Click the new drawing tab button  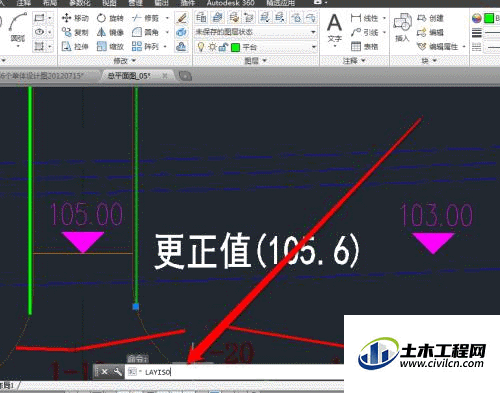[x=185, y=76]
